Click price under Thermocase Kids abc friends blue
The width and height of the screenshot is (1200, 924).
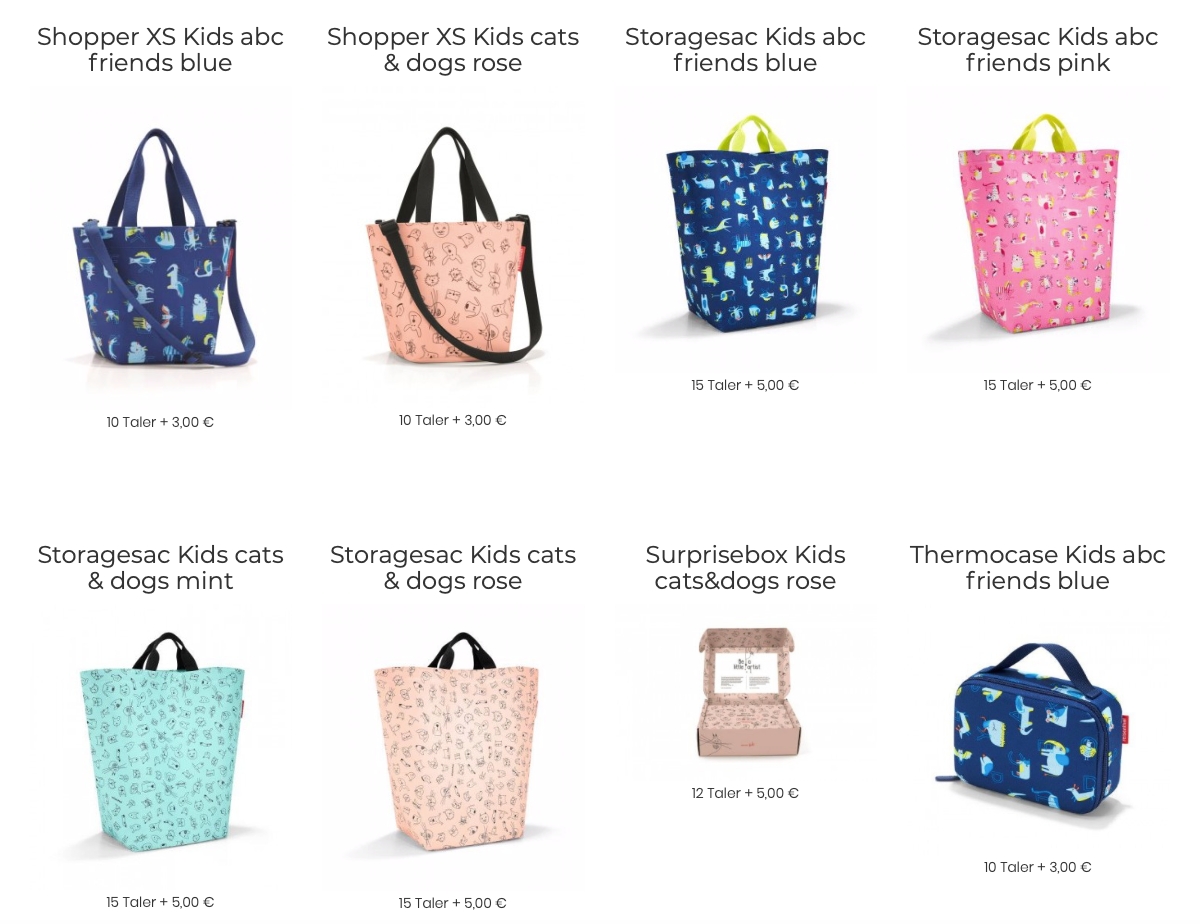[x=1037, y=867]
